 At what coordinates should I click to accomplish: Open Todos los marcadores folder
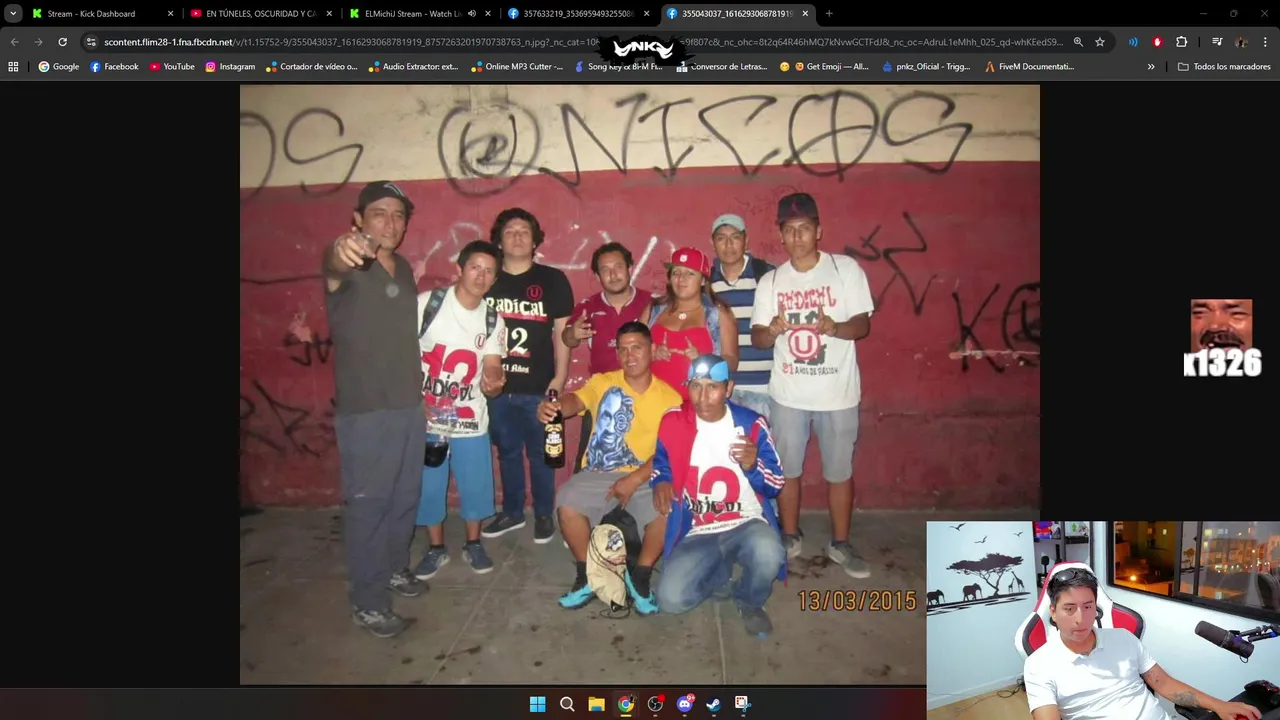pos(1224,67)
